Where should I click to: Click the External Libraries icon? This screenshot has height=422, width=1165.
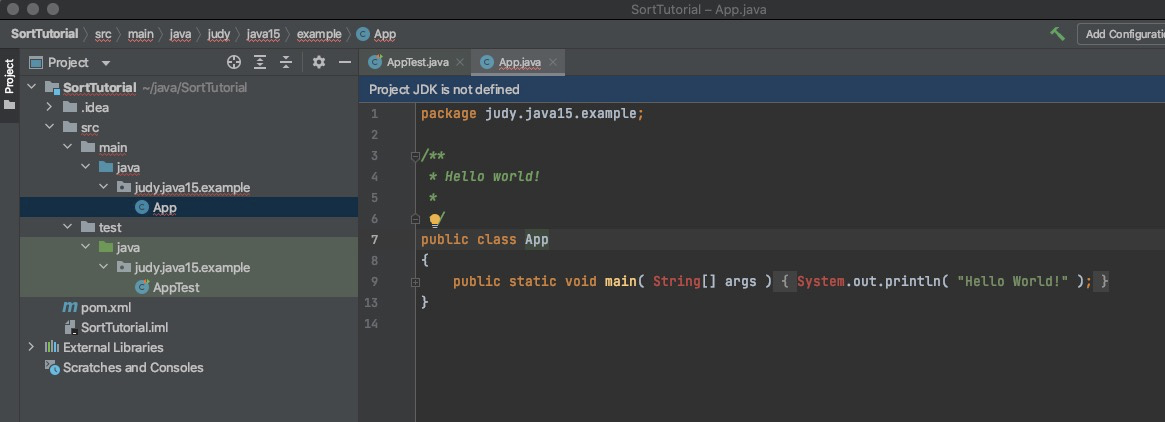coord(52,347)
